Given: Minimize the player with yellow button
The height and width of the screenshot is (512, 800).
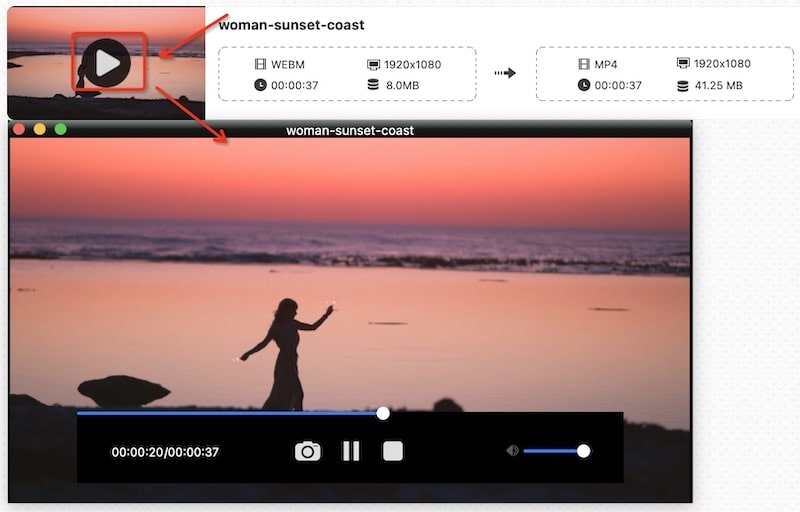Looking at the screenshot, I should (40, 129).
